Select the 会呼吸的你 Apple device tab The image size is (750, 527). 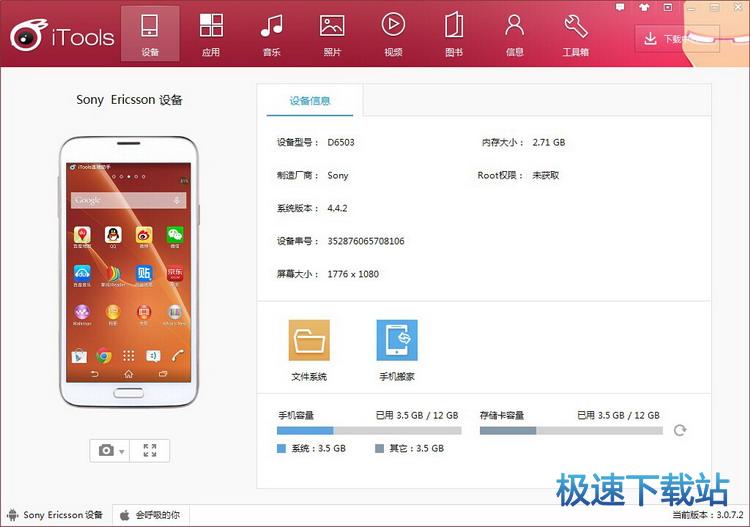(x=151, y=515)
